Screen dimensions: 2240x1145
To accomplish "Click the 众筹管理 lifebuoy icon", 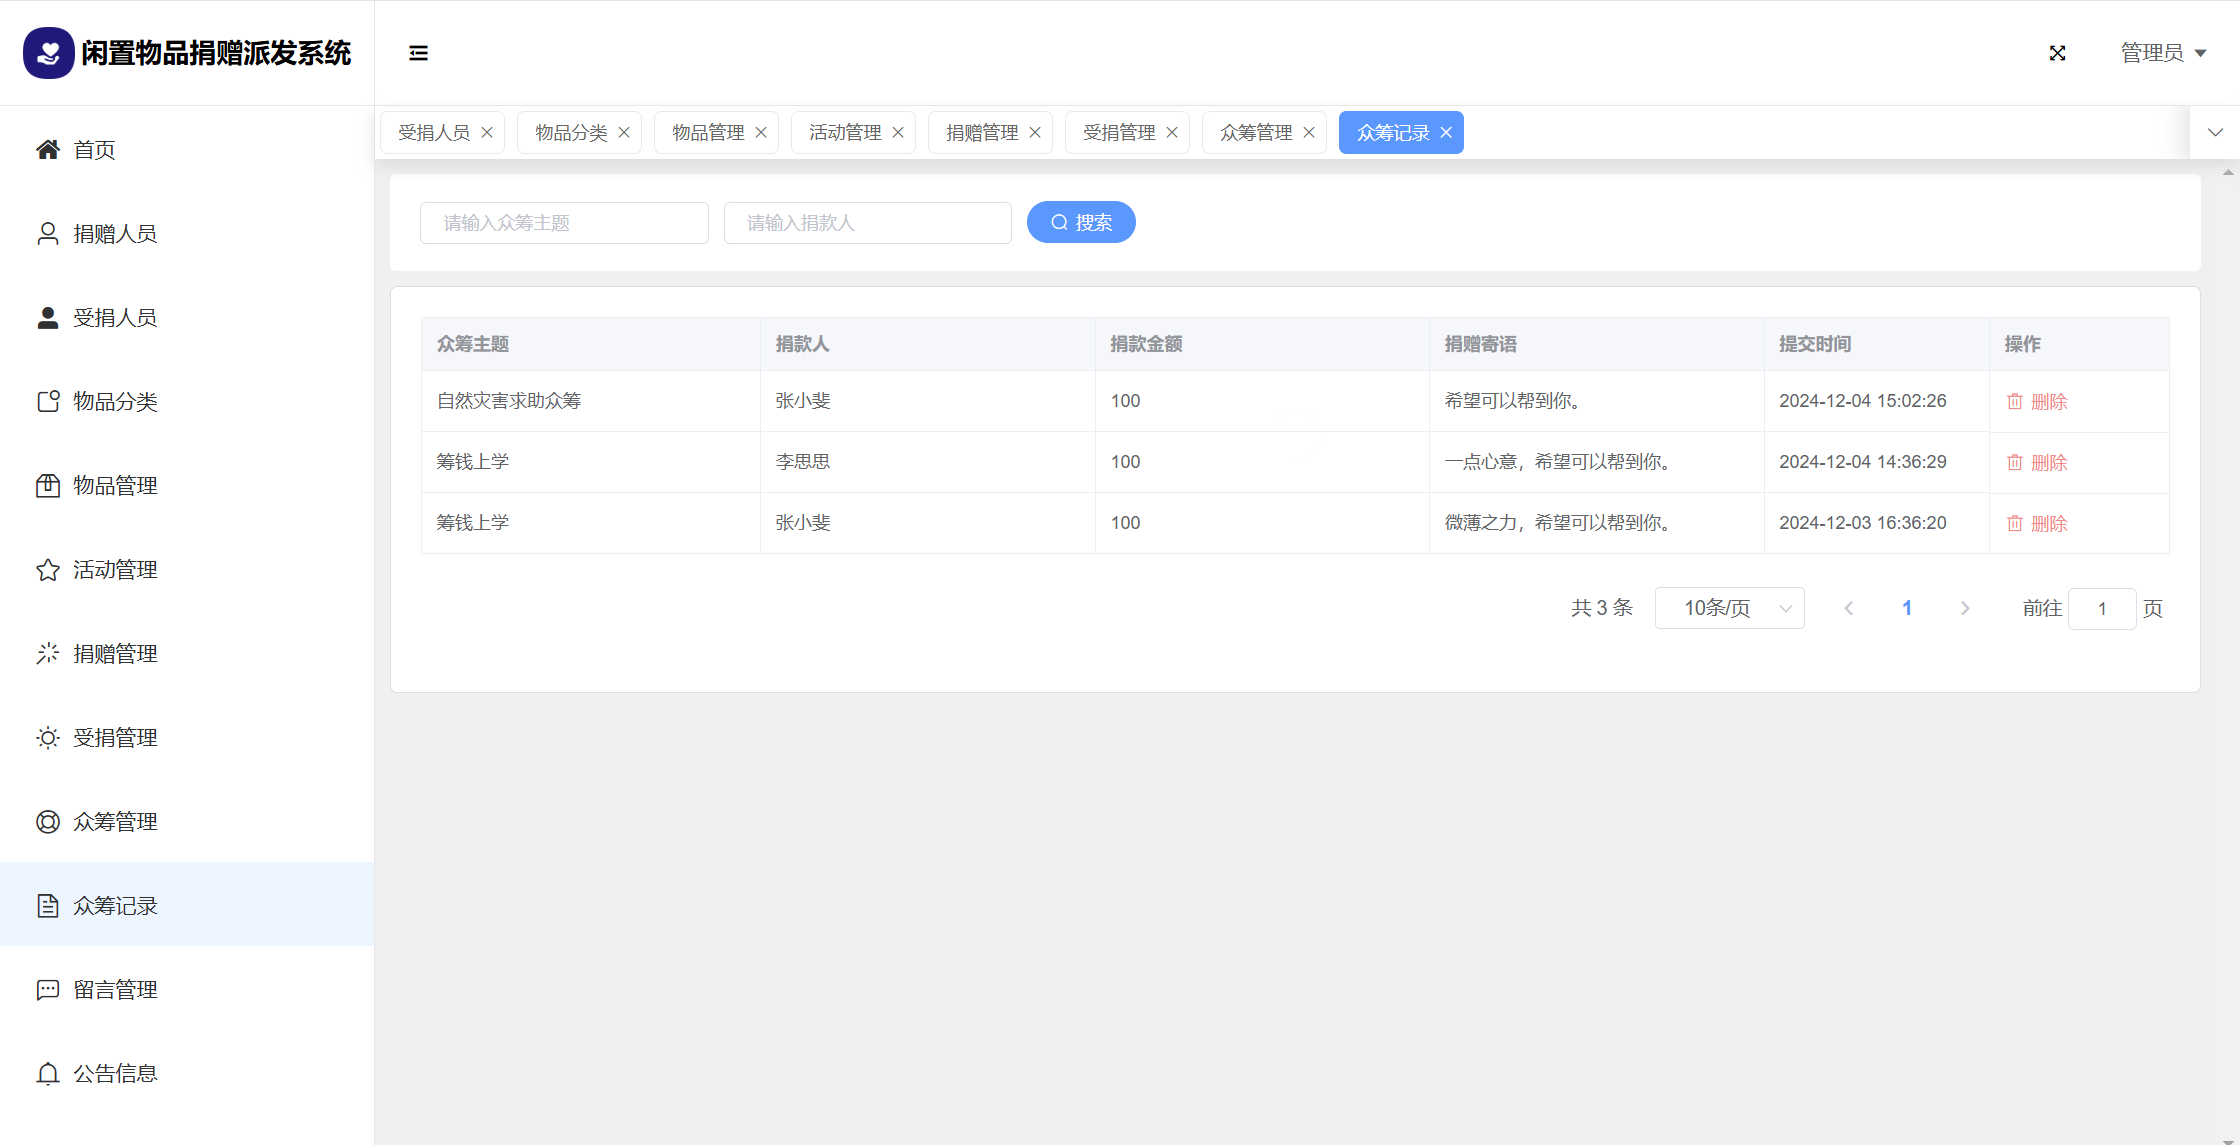I will pos(48,822).
